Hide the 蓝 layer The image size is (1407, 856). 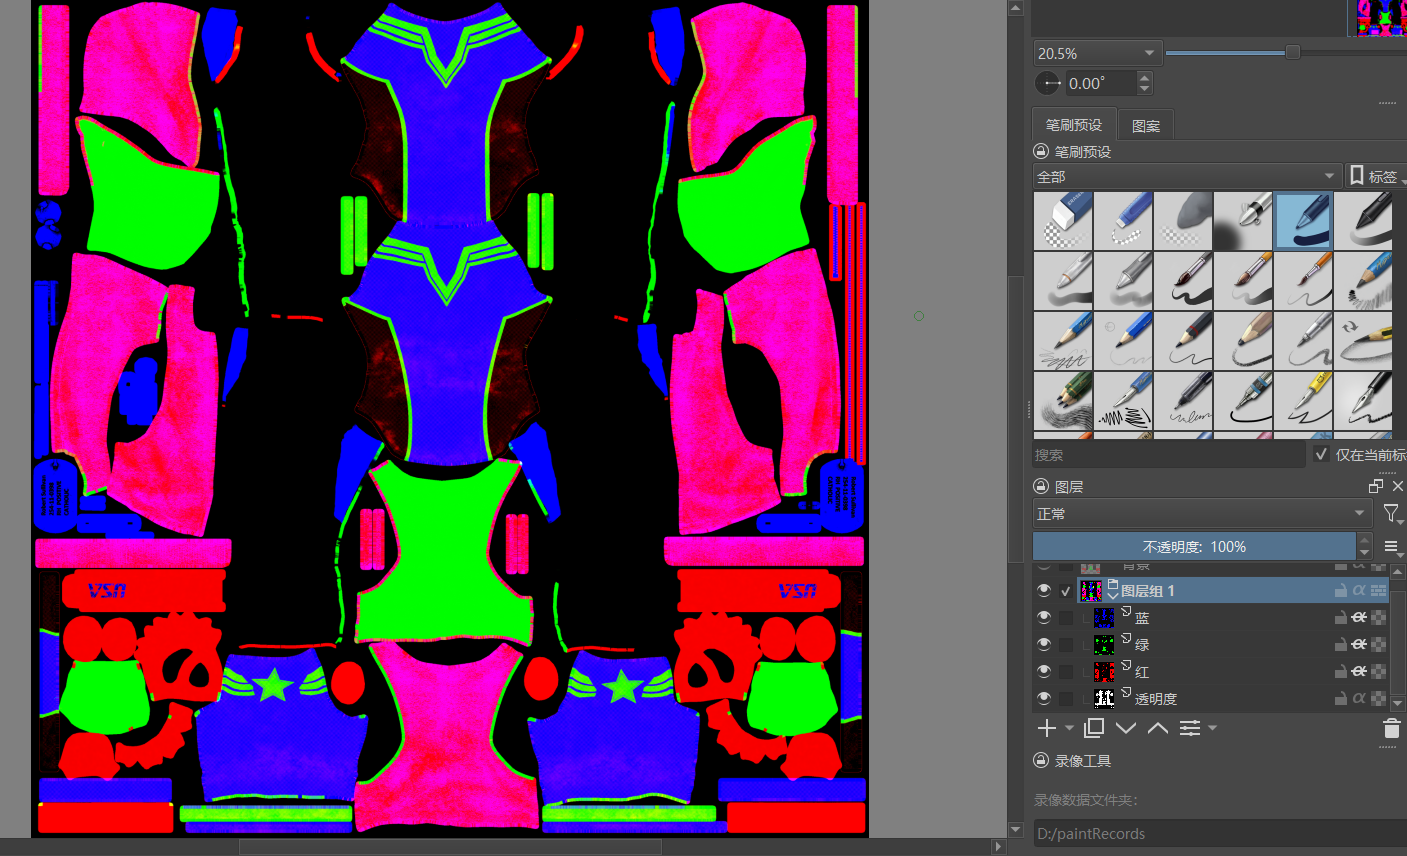click(x=1044, y=618)
